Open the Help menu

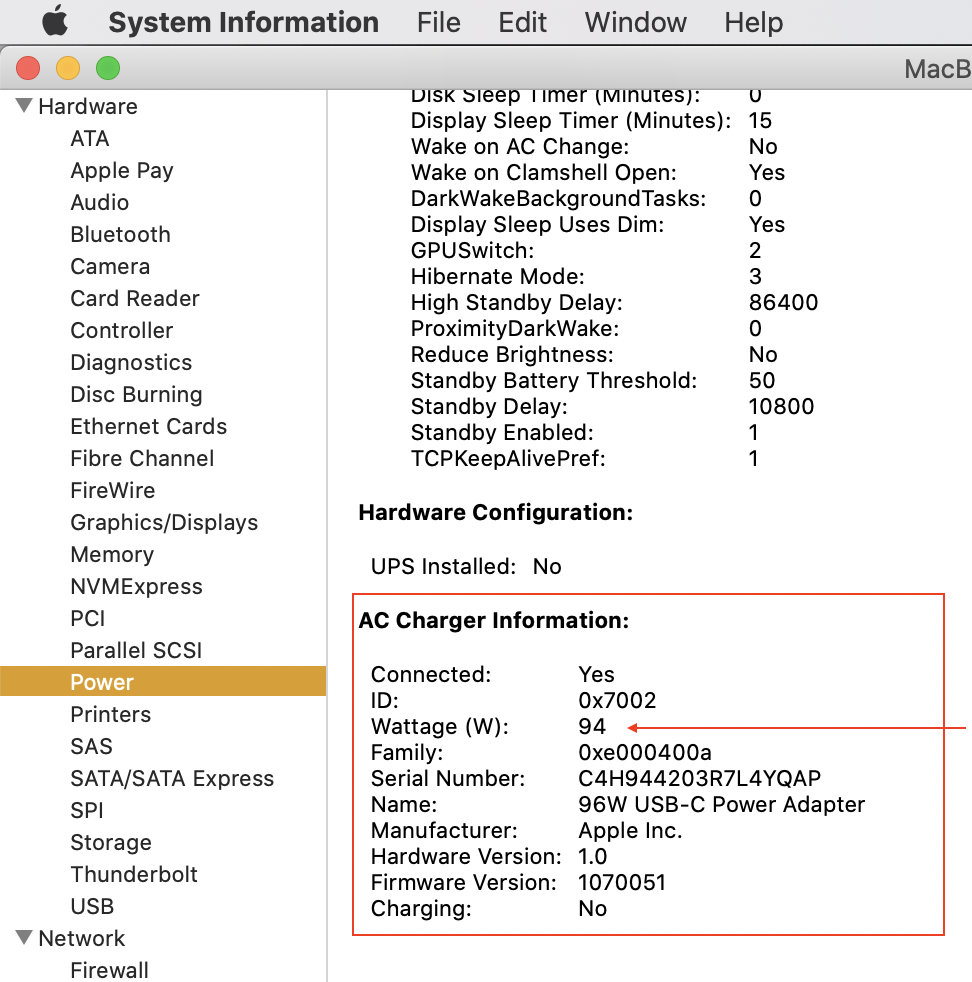[x=752, y=22]
